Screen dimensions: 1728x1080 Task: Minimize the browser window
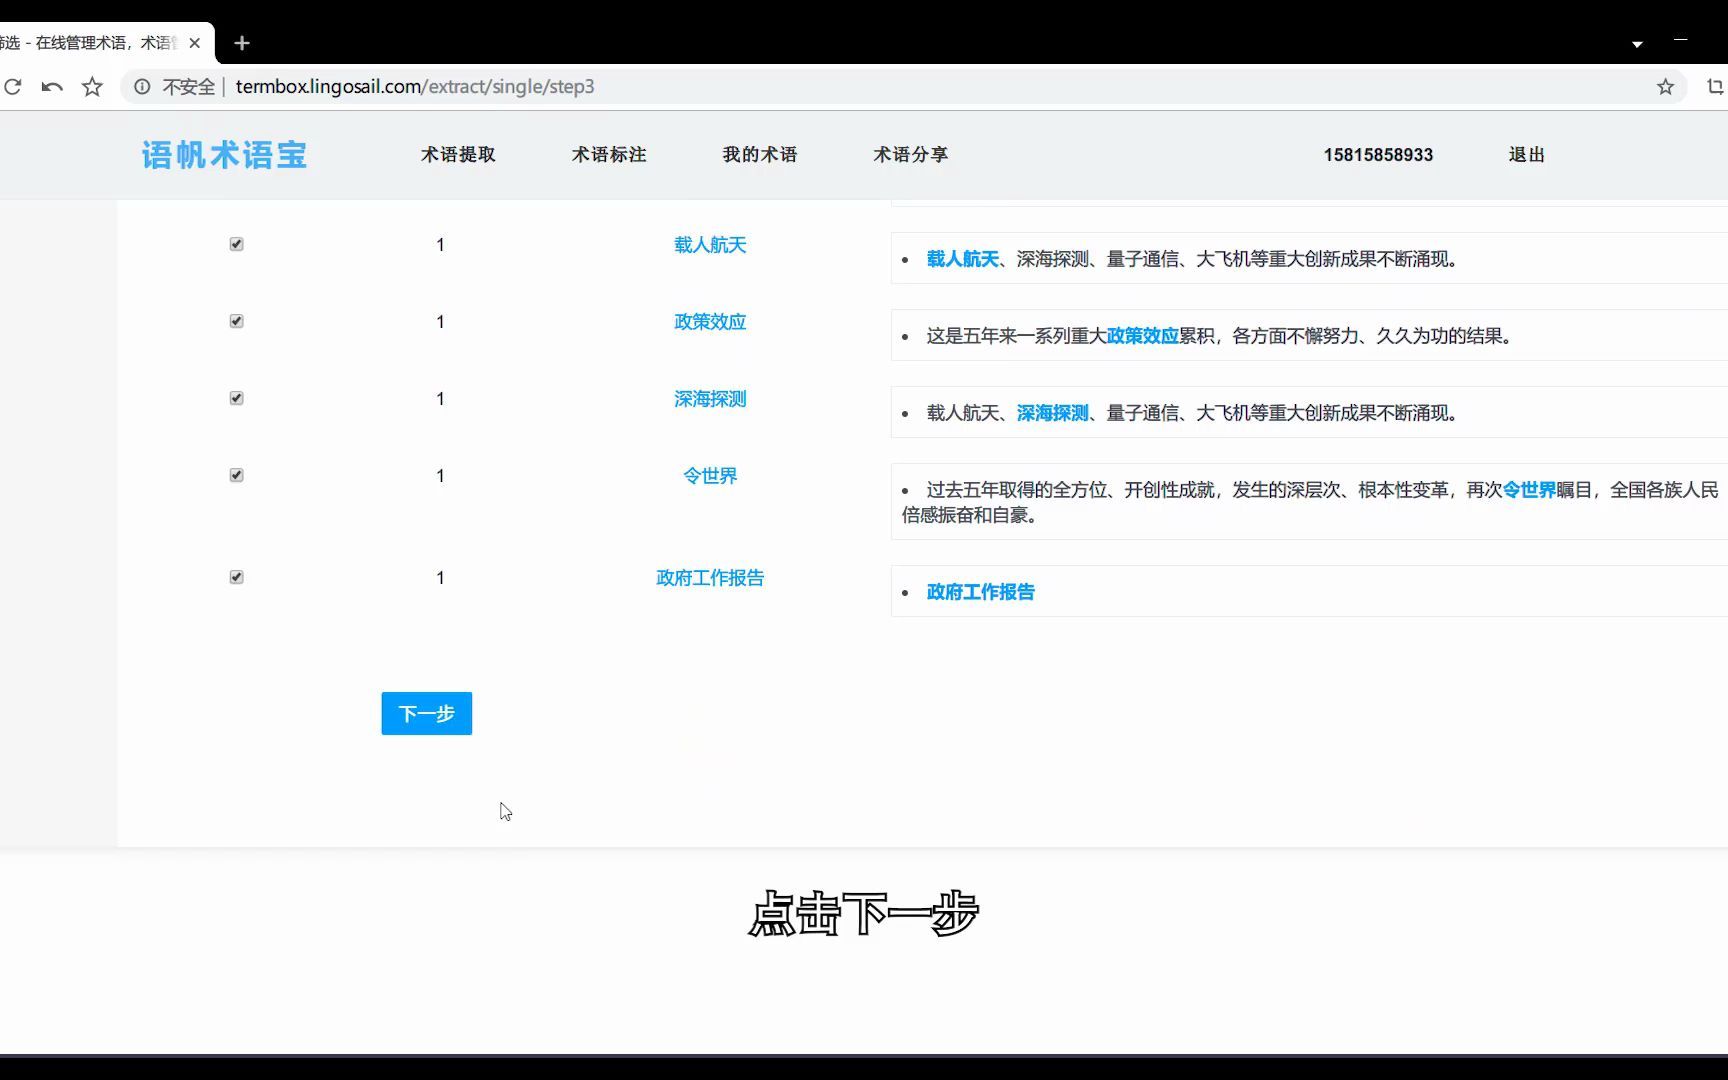1681,40
